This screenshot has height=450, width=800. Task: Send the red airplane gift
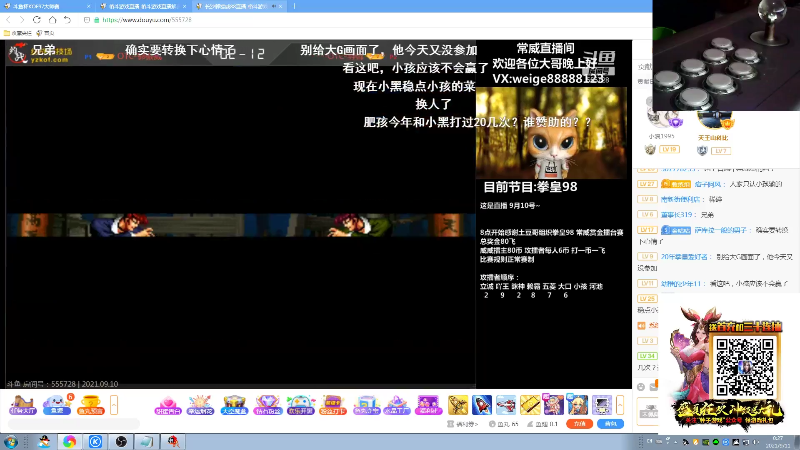pos(506,405)
